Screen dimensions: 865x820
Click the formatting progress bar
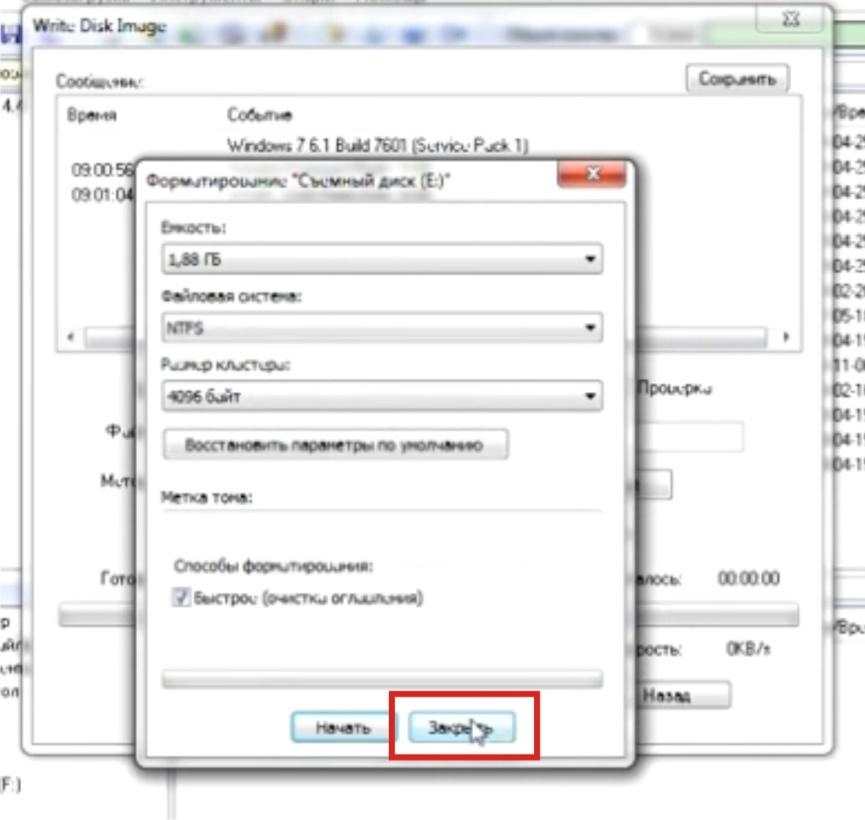(381, 680)
